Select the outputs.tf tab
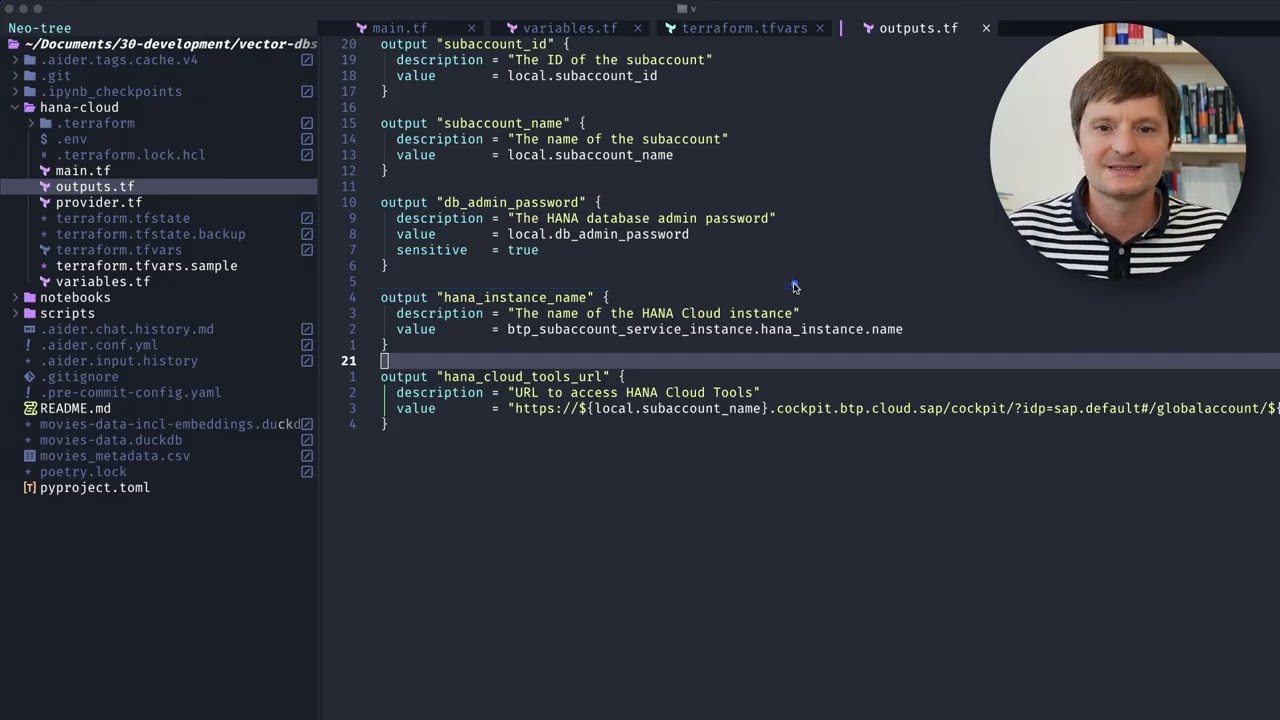1280x720 pixels. [x=918, y=28]
